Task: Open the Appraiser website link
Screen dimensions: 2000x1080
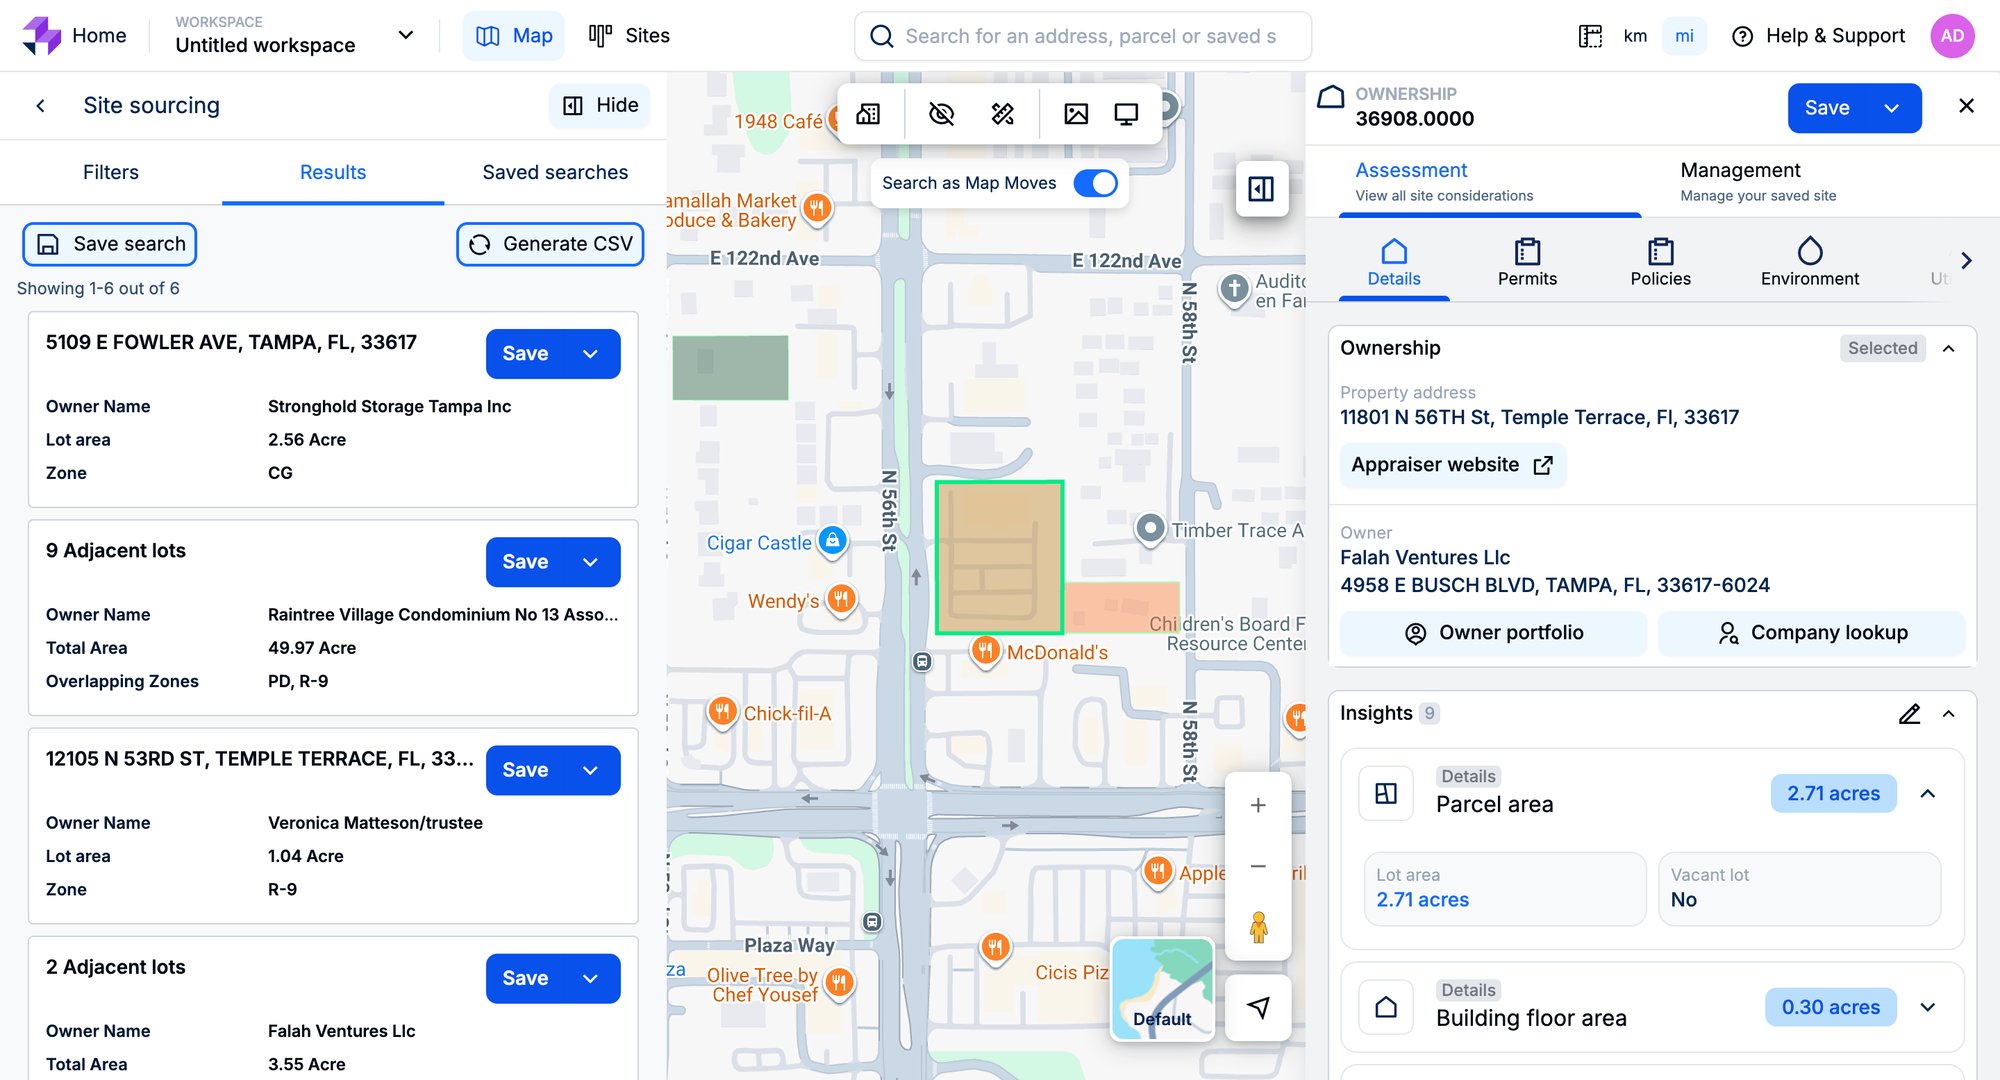Action: click(1452, 465)
